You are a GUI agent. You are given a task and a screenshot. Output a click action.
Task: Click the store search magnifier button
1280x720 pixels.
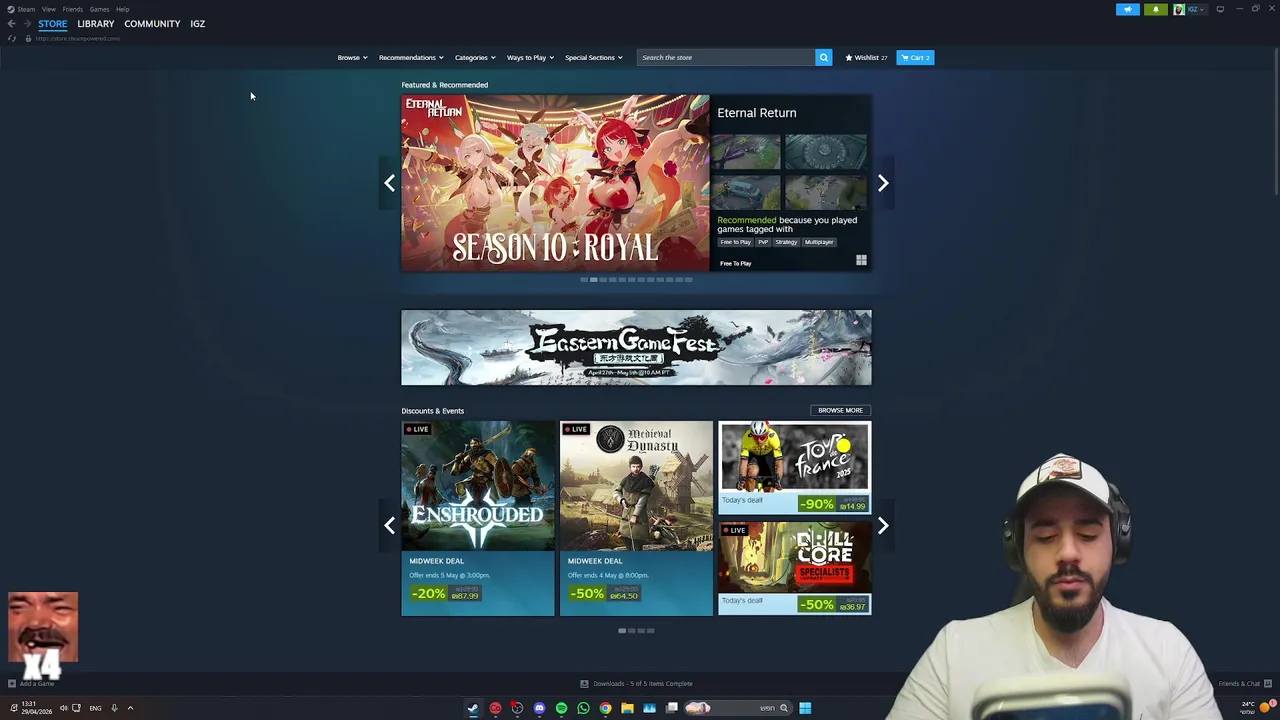coord(824,57)
